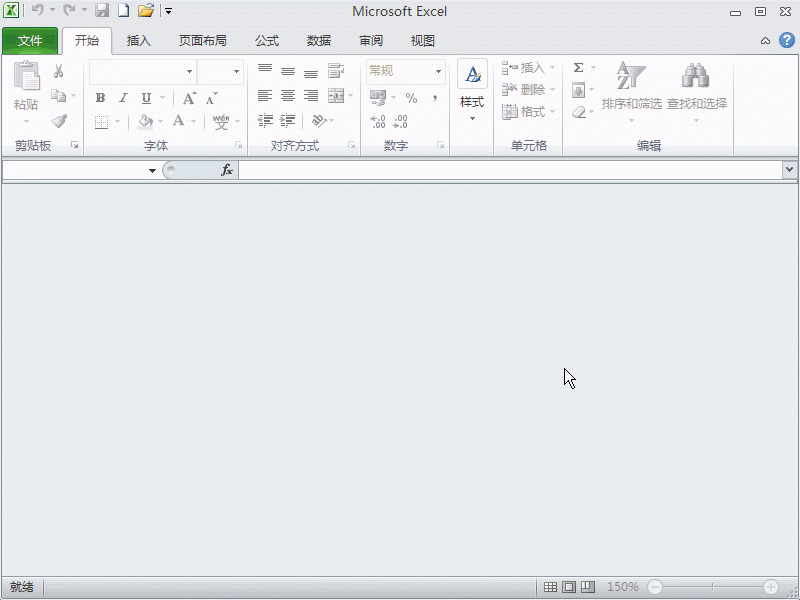Click the Increase Font Size icon
The width and height of the screenshot is (800, 600).
coord(188,97)
